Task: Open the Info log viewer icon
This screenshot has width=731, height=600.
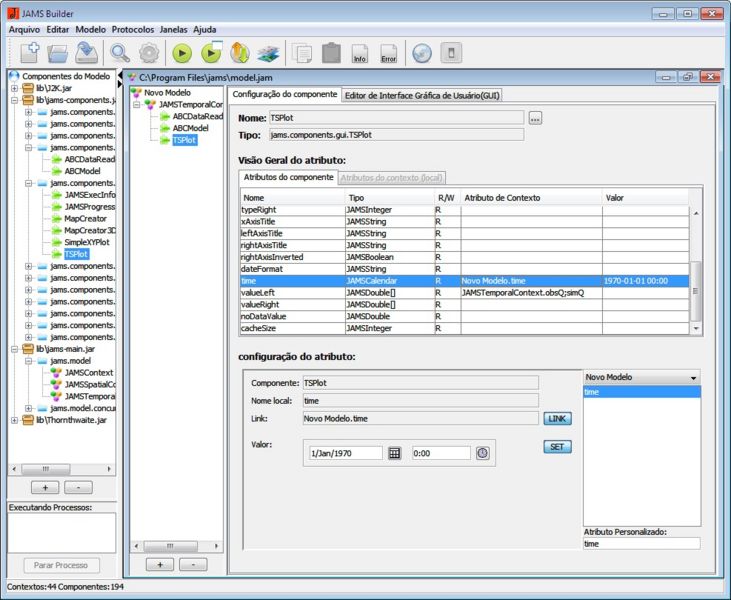Action: click(x=360, y=53)
